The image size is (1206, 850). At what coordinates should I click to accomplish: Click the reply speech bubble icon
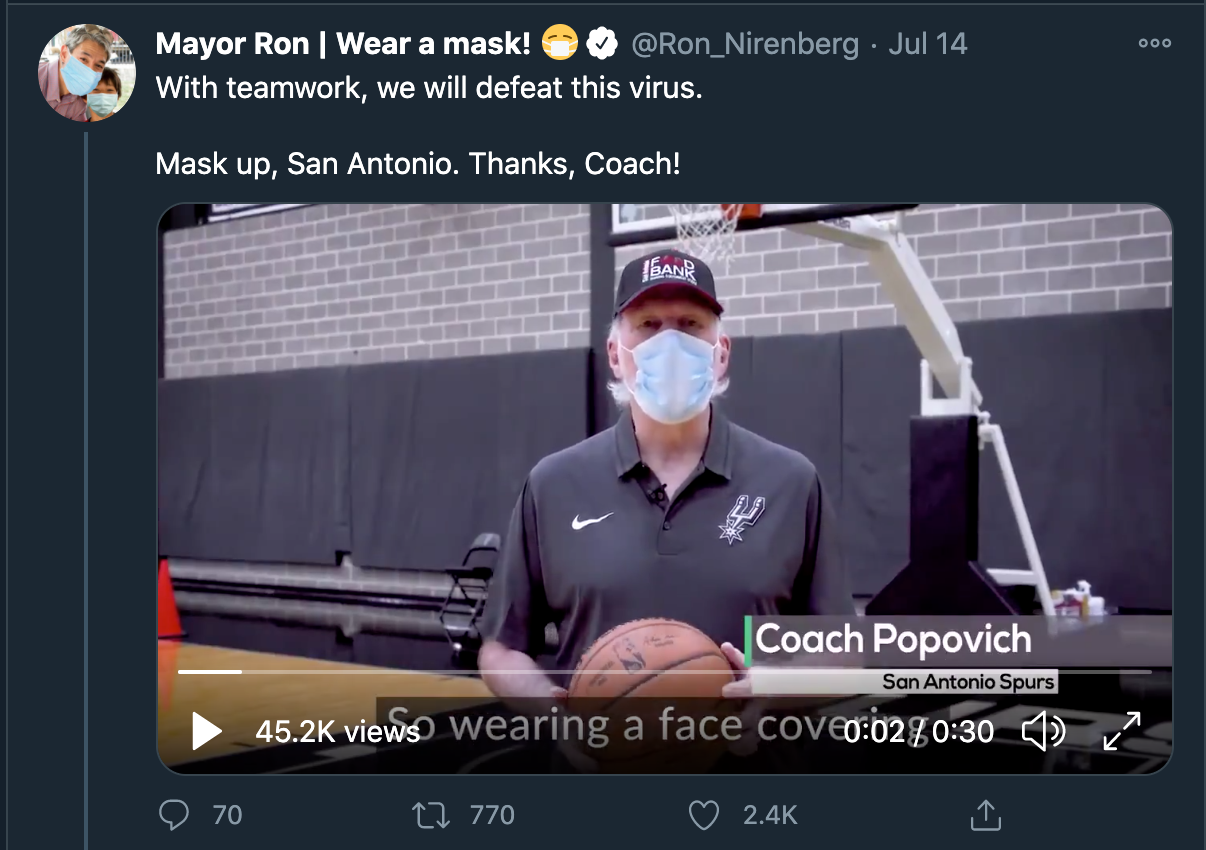pos(174,815)
